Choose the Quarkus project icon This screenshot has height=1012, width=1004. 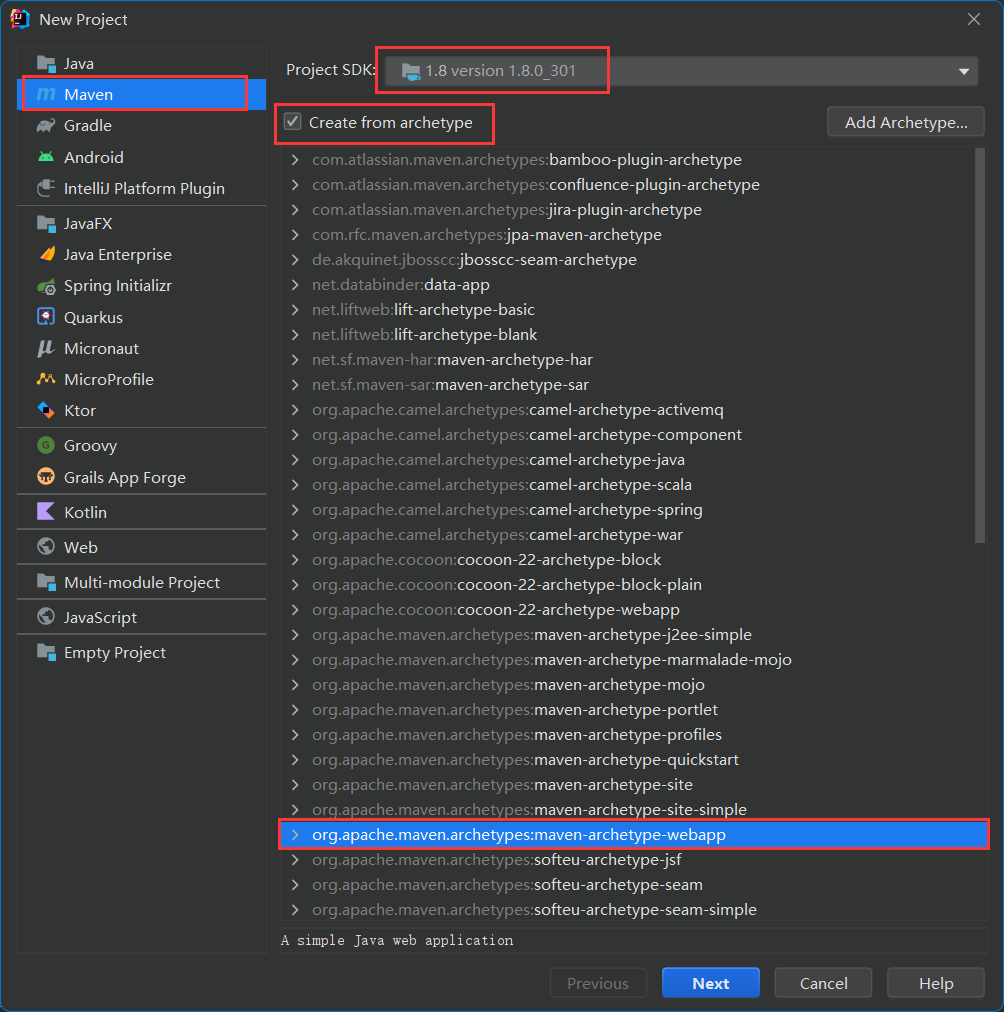click(x=46, y=317)
